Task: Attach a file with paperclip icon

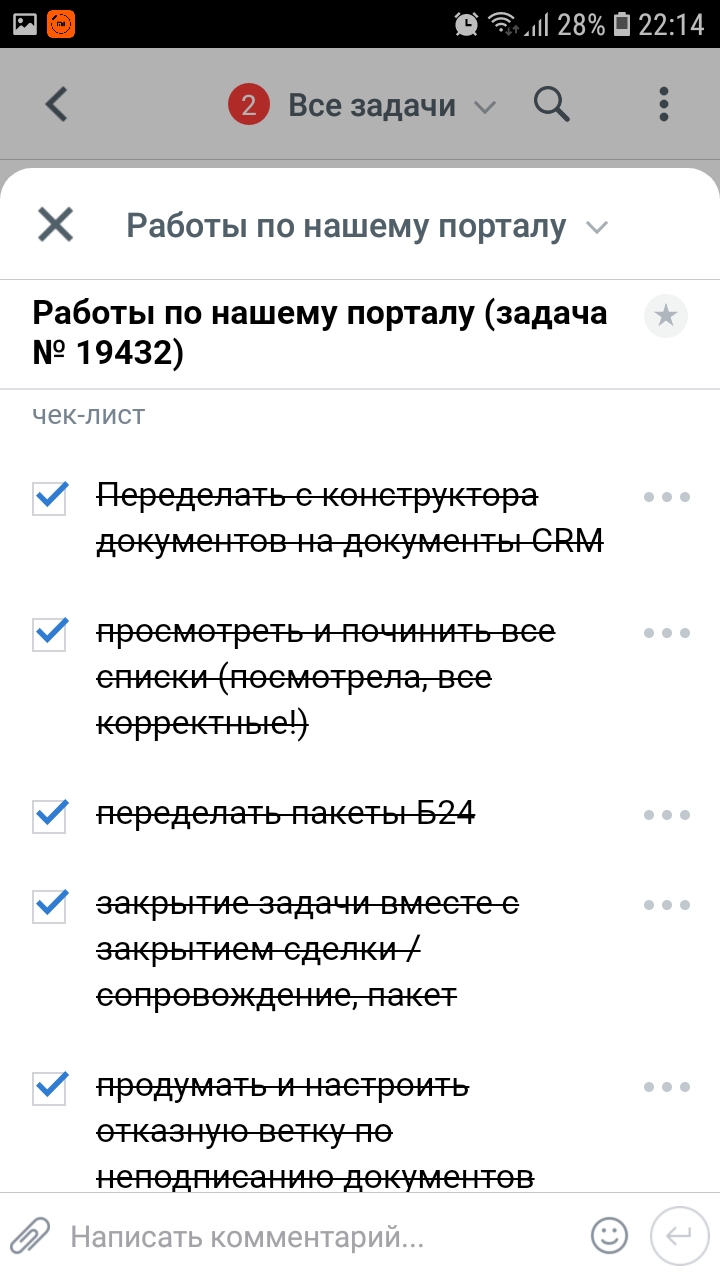Action: click(30, 1236)
